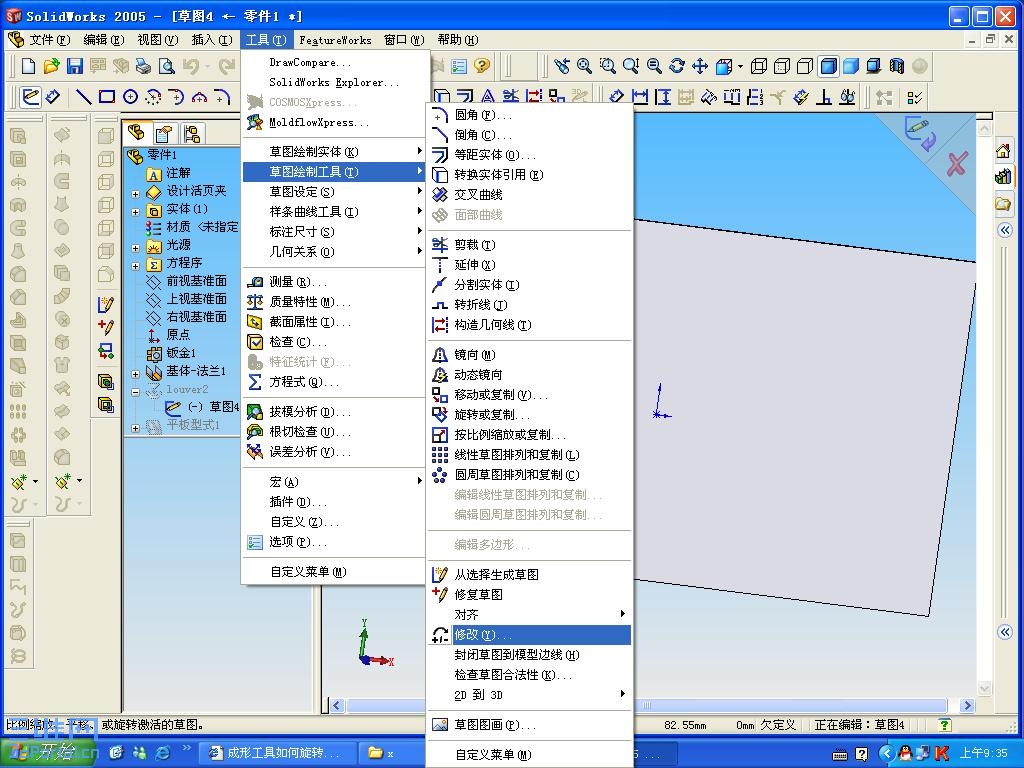Click the red X cancel sketch icon

coord(957,164)
